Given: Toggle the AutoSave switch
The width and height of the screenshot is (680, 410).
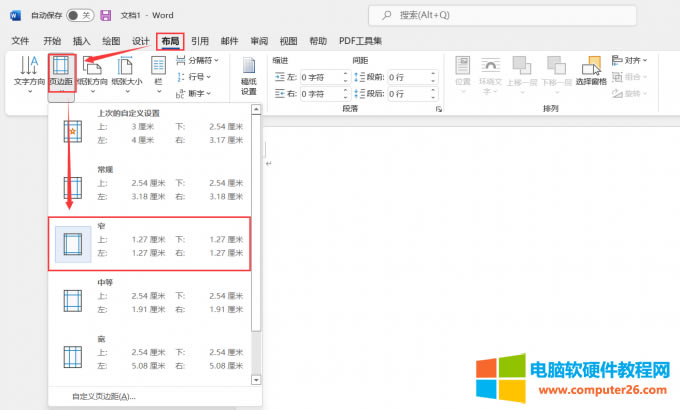Looking at the screenshot, I should 80,15.
